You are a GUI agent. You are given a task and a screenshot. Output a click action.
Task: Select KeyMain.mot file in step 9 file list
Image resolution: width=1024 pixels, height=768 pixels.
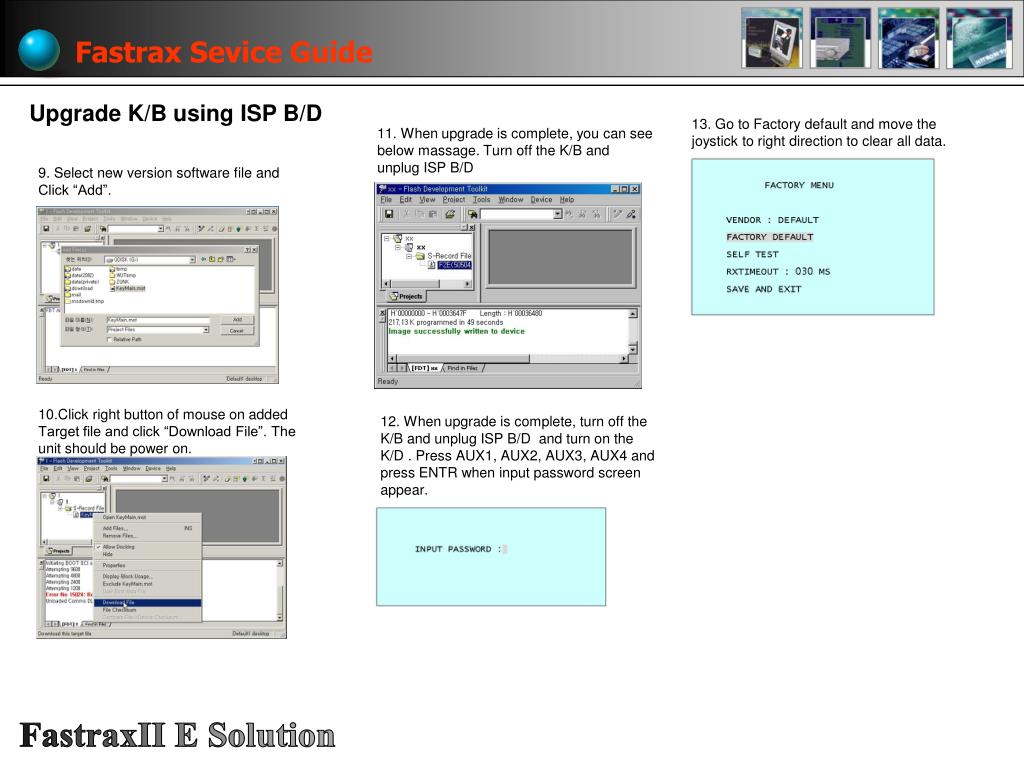coord(129,288)
